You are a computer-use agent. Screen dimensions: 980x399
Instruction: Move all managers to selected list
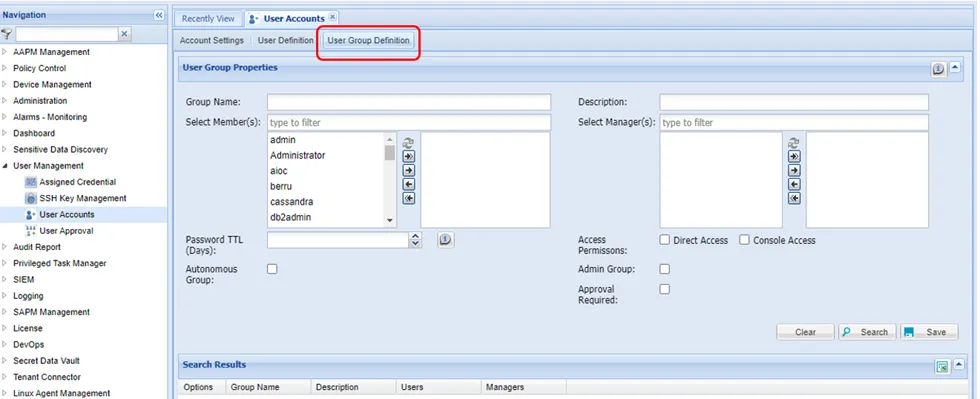794,156
